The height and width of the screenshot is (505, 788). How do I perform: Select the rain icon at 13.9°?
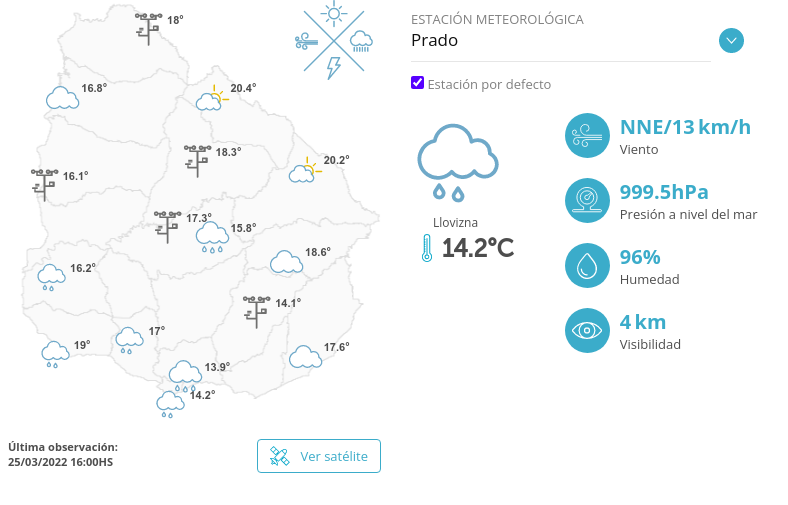[185, 376]
